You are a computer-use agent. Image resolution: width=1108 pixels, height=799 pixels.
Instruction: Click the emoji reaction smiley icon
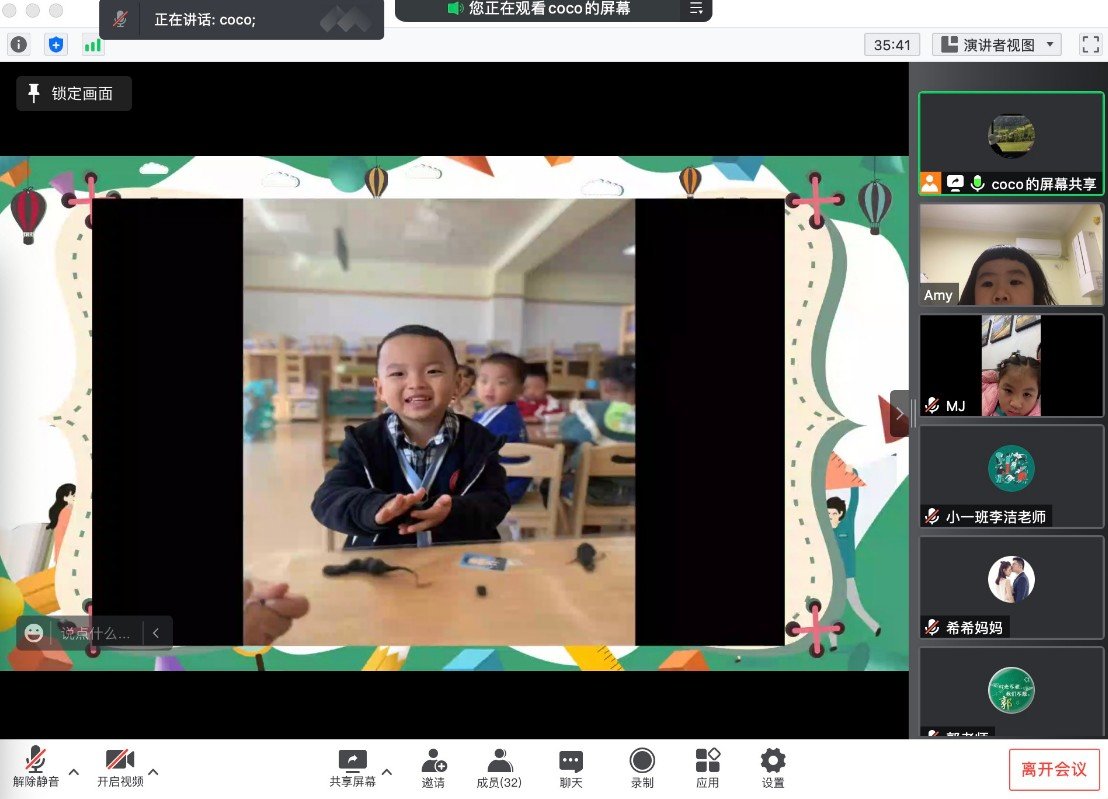click(x=34, y=633)
